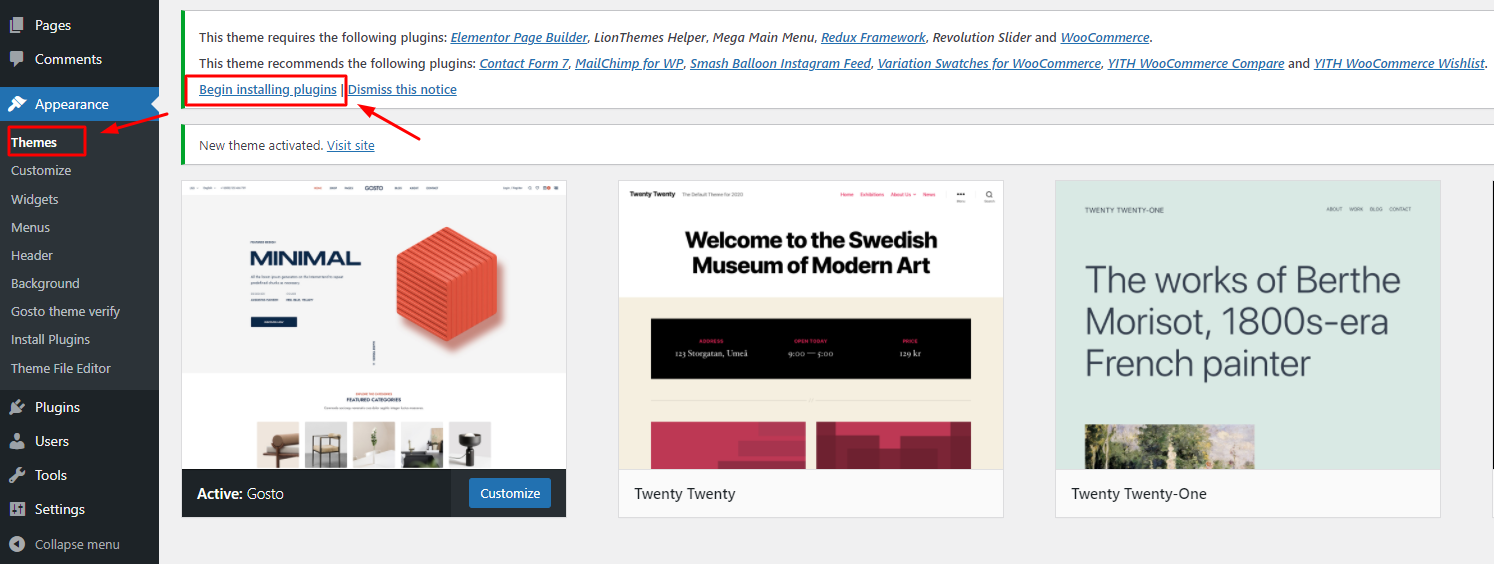
Task: Follow the Visit site link
Action: click(x=350, y=145)
